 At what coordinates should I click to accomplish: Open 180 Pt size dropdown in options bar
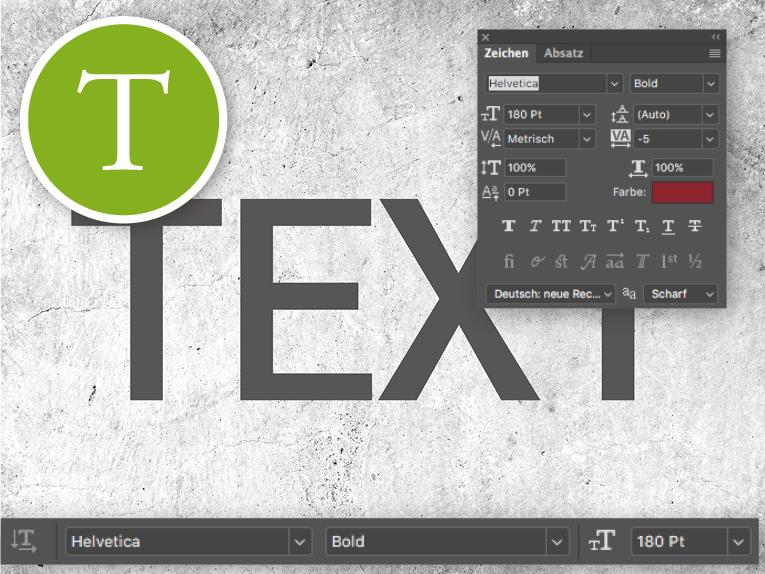(738, 541)
